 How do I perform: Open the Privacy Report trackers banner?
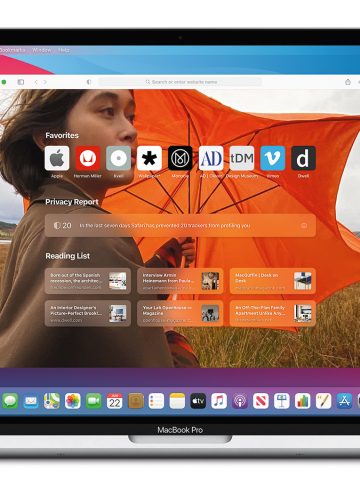[x=180, y=226]
